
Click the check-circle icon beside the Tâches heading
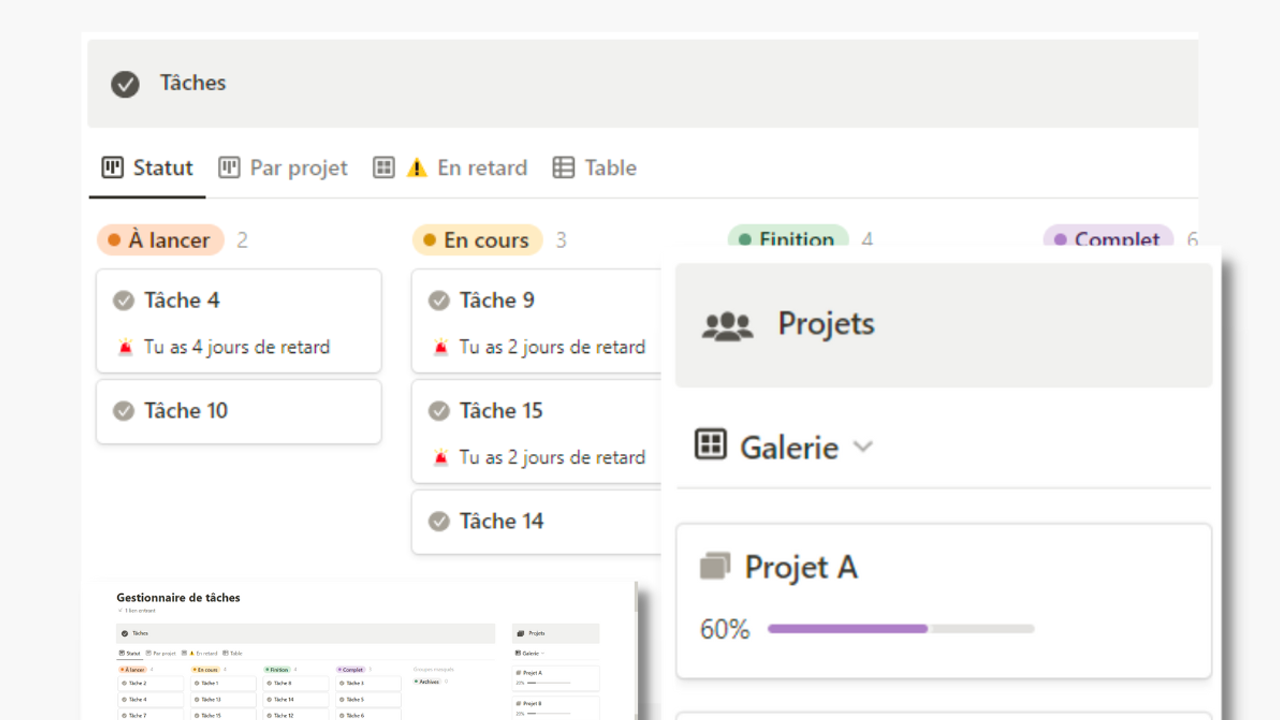(x=125, y=84)
